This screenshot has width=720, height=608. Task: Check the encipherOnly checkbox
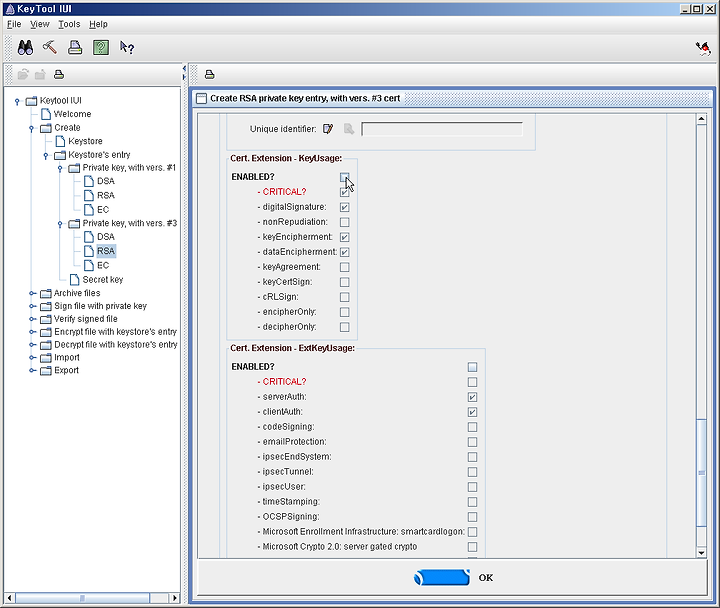[x=344, y=312]
